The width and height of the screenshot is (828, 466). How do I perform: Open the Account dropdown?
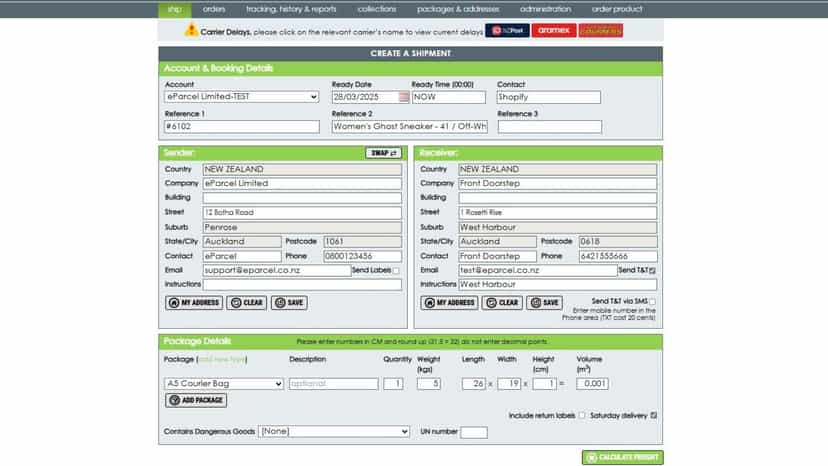pyautogui.click(x=241, y=97)
